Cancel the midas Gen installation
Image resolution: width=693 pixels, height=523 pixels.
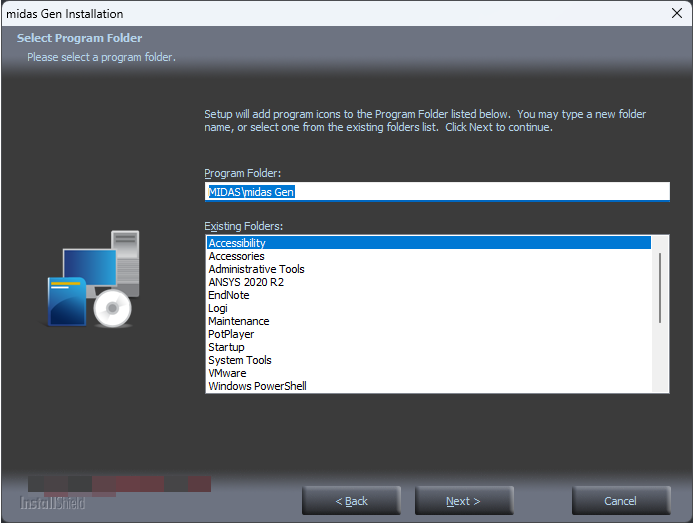[621, 500]
